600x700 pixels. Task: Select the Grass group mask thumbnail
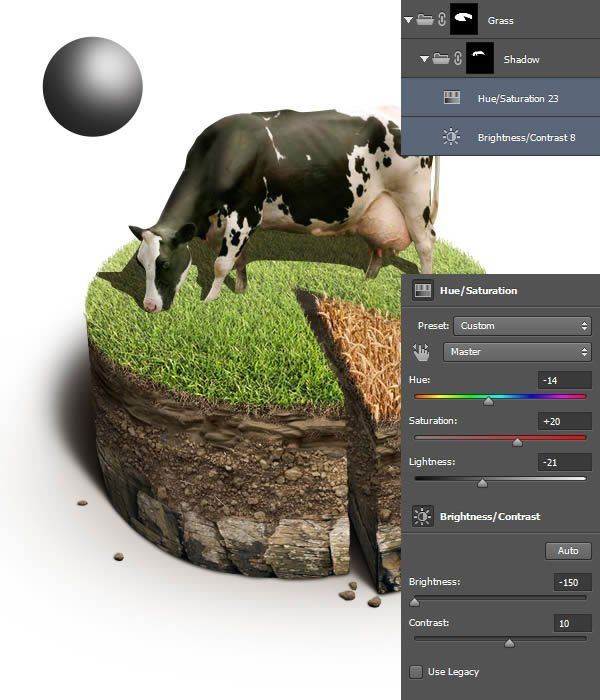coord(464,19)
